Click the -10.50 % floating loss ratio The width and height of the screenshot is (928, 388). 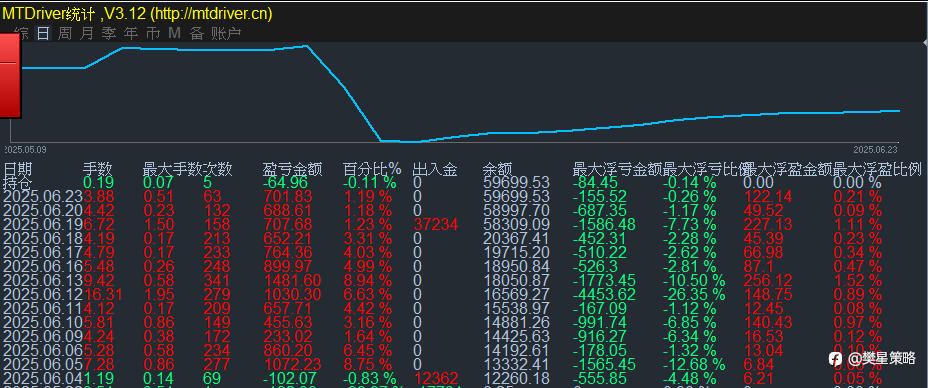tap(694, 280)
